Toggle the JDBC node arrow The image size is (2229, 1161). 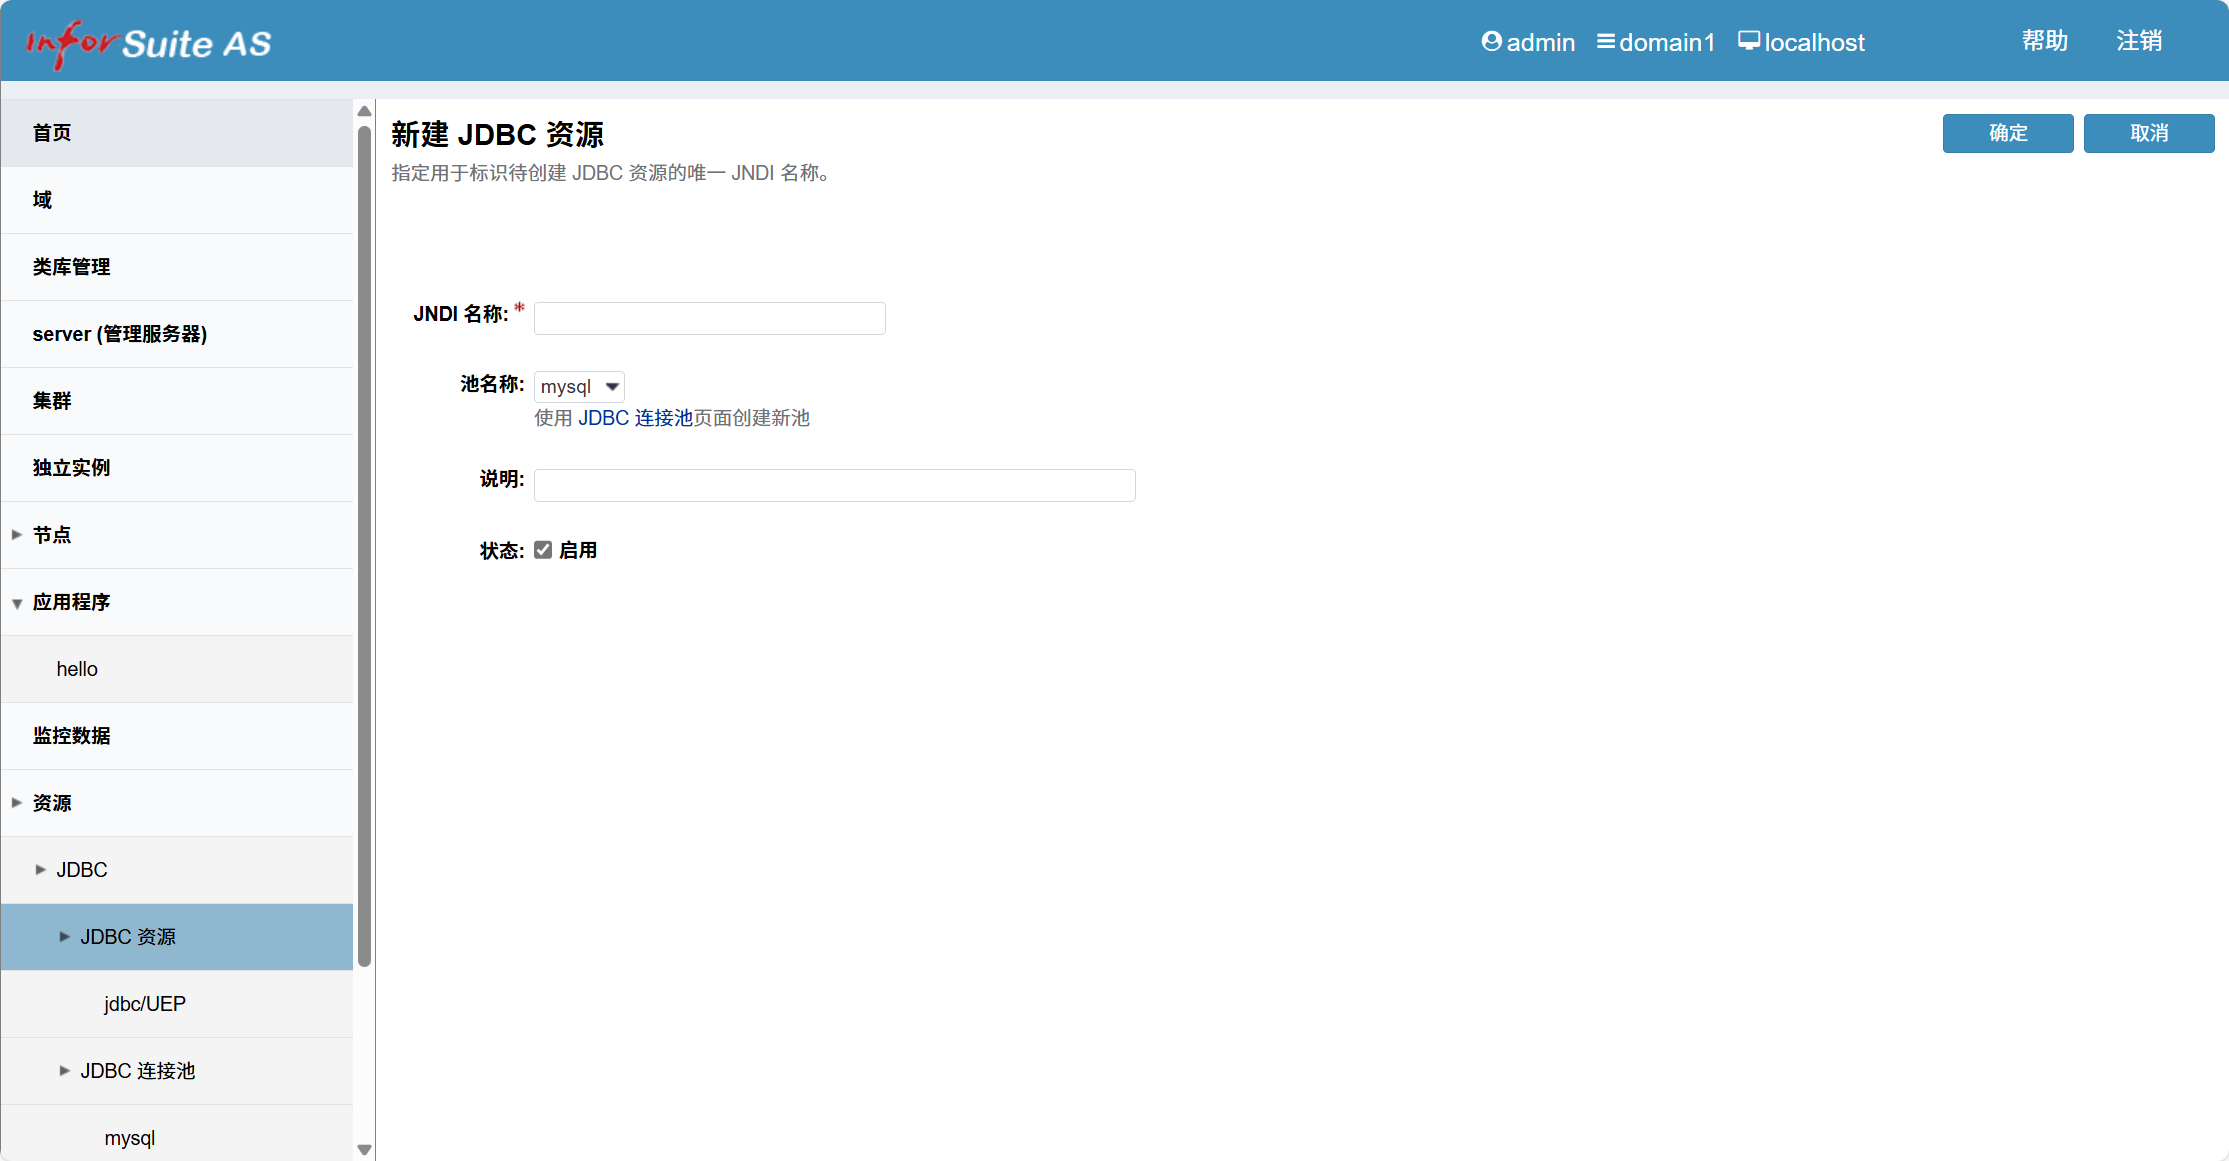41,870
